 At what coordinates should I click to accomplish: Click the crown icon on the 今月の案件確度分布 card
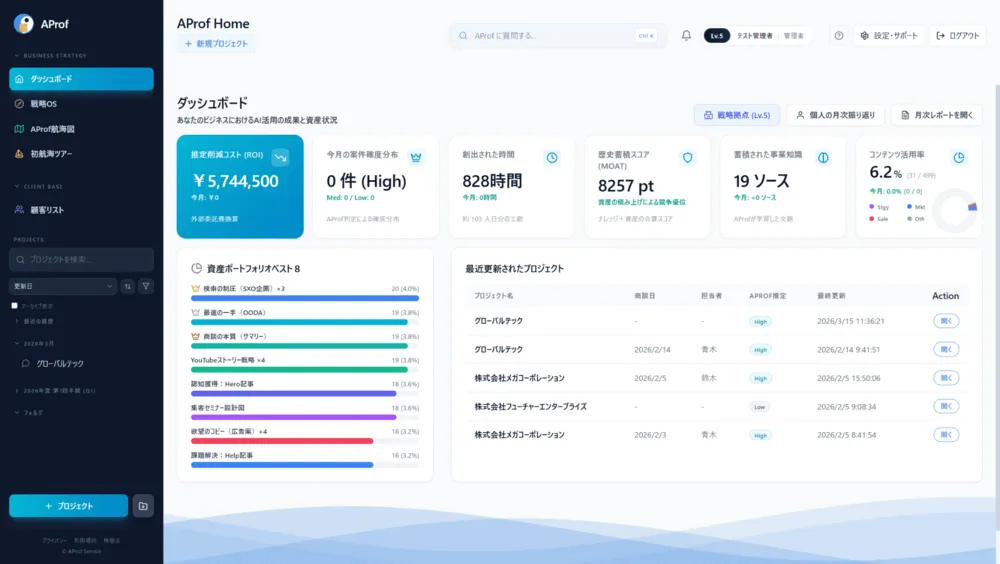tap(416, 157)
